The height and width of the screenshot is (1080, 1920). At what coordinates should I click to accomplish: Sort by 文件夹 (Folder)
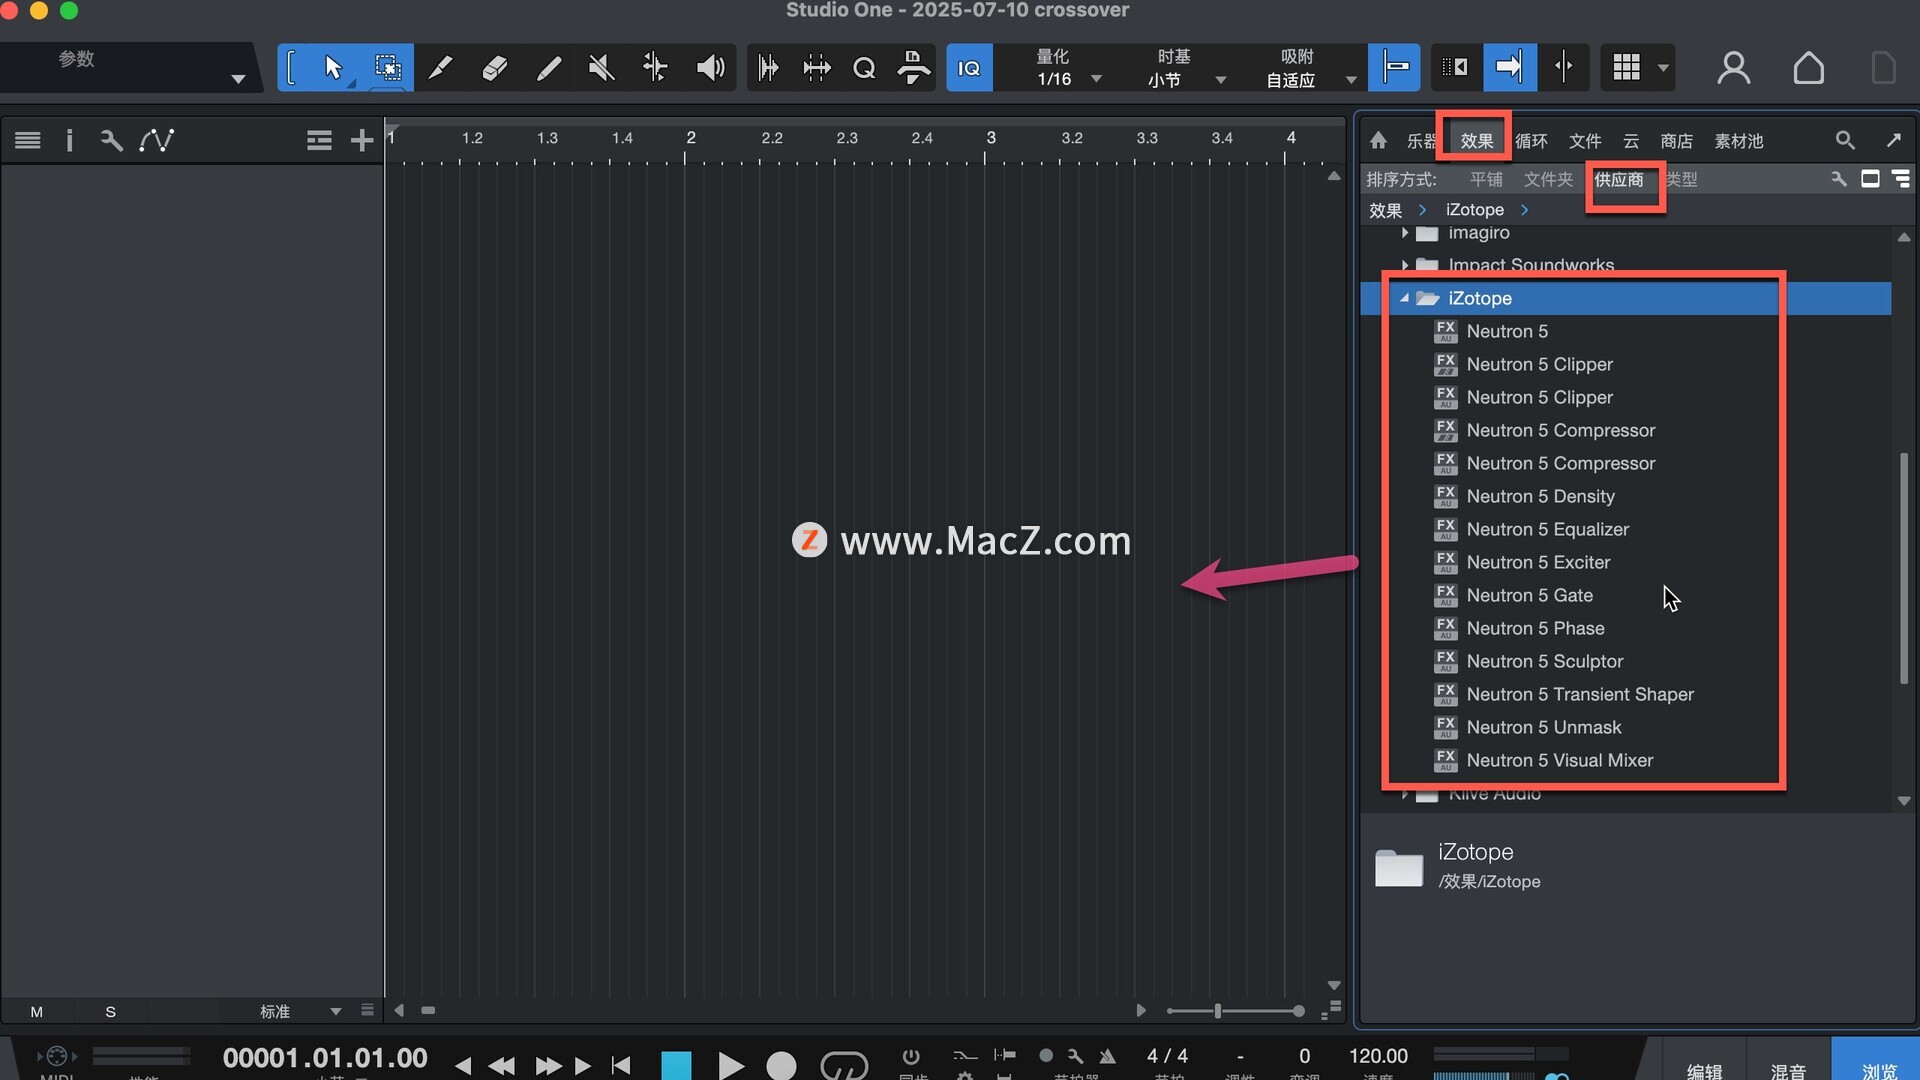[x=1548, y=179]
